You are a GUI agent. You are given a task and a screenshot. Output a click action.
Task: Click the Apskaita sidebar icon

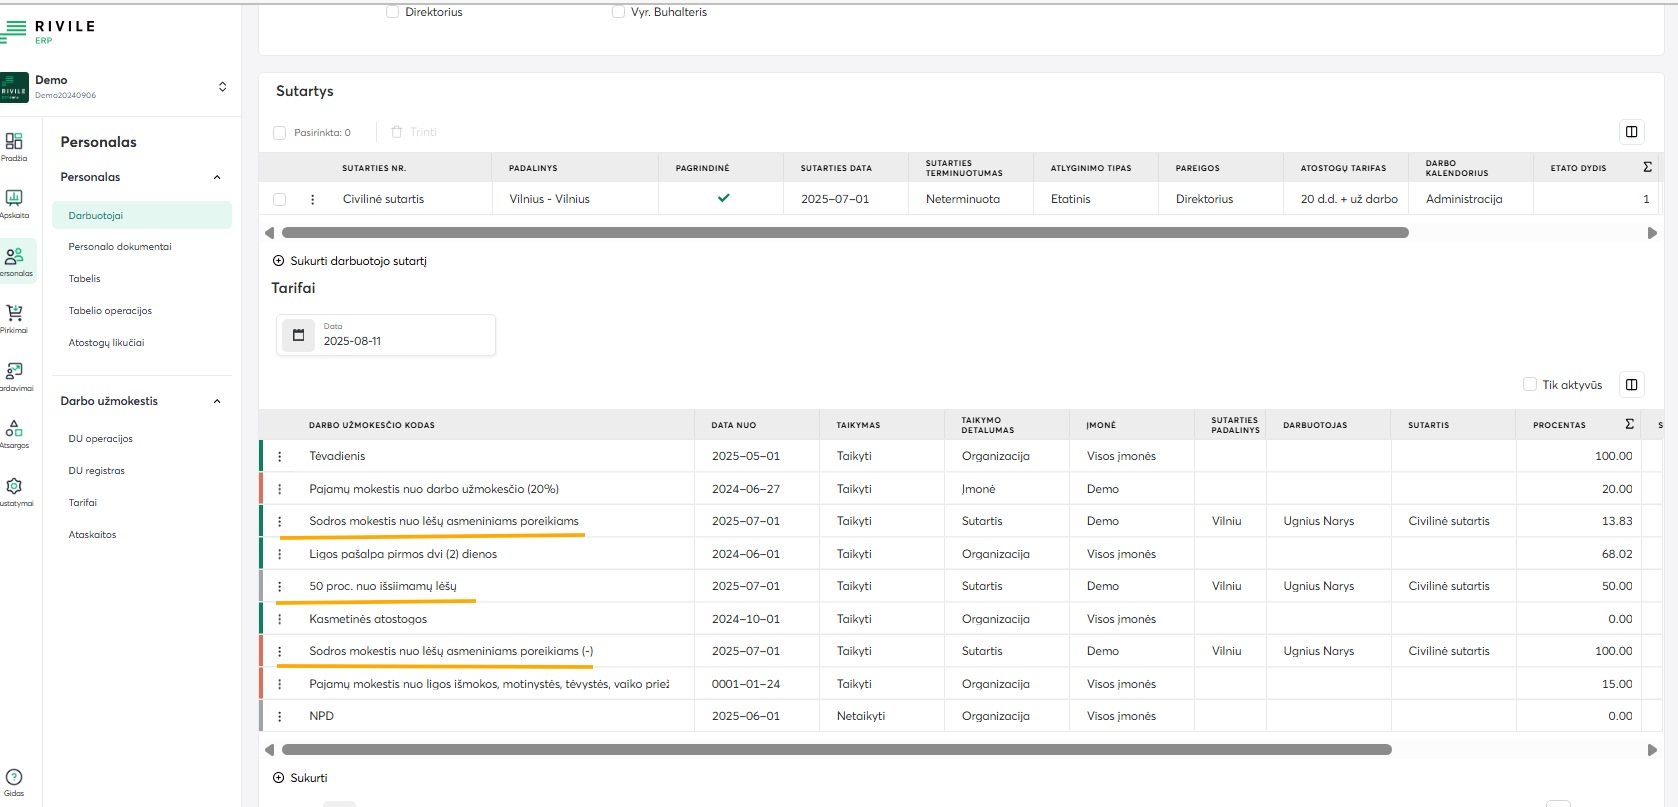(14, 199)
